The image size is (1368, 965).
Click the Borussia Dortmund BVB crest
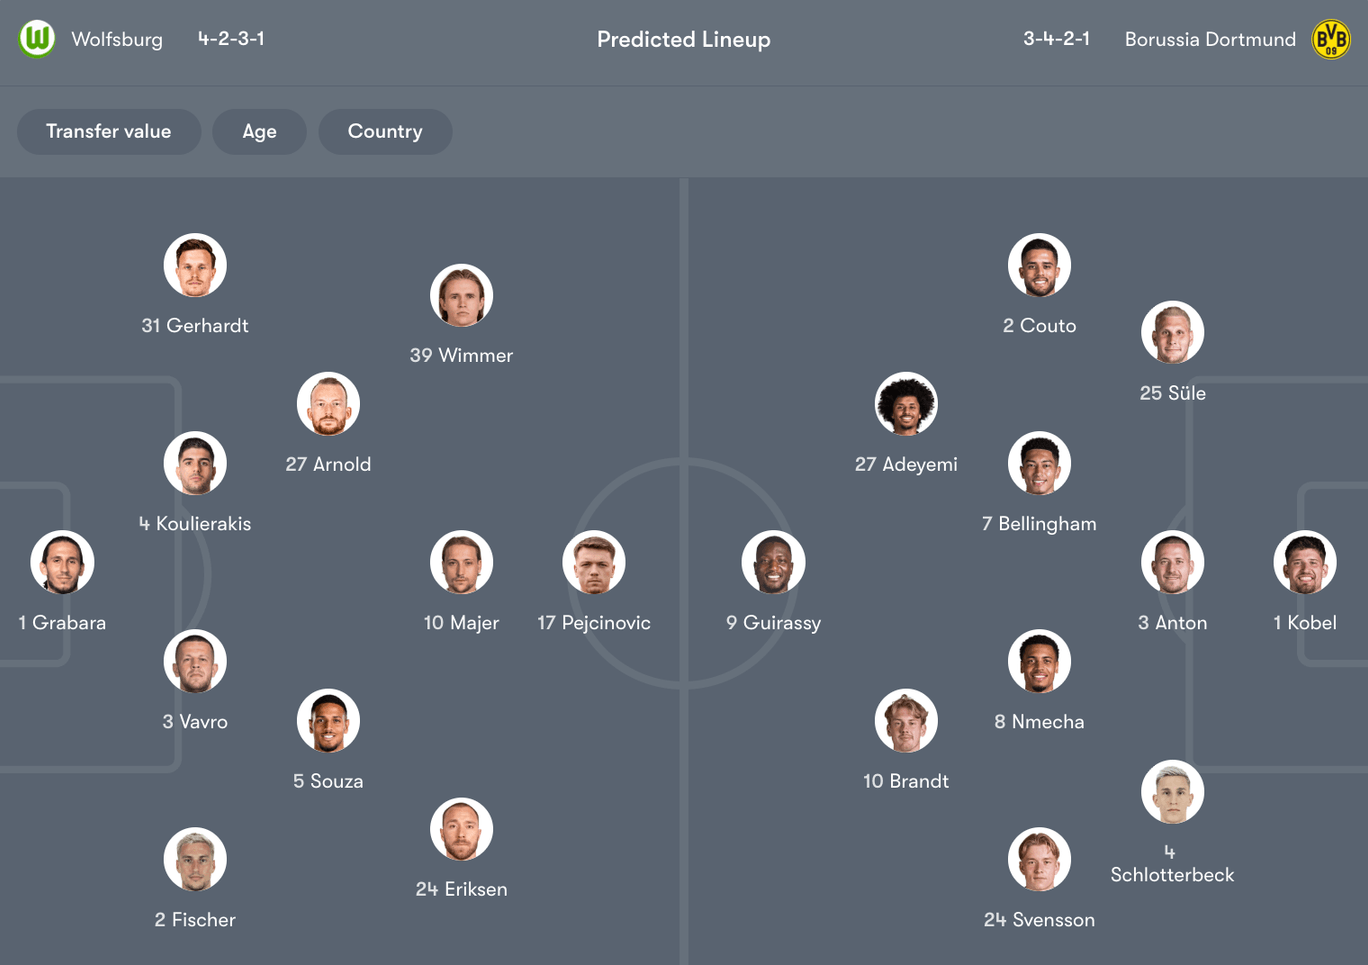[x=1331, y=39]
